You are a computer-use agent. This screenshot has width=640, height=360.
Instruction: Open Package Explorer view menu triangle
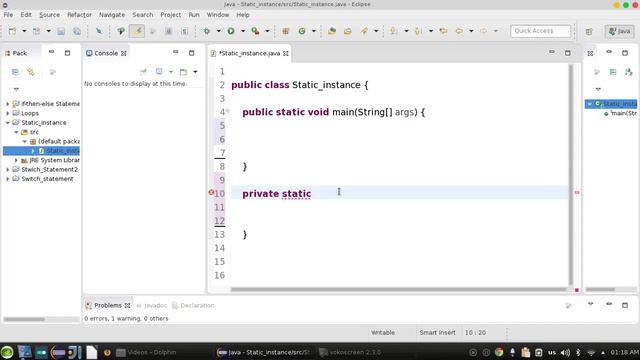tap(16, 89)
